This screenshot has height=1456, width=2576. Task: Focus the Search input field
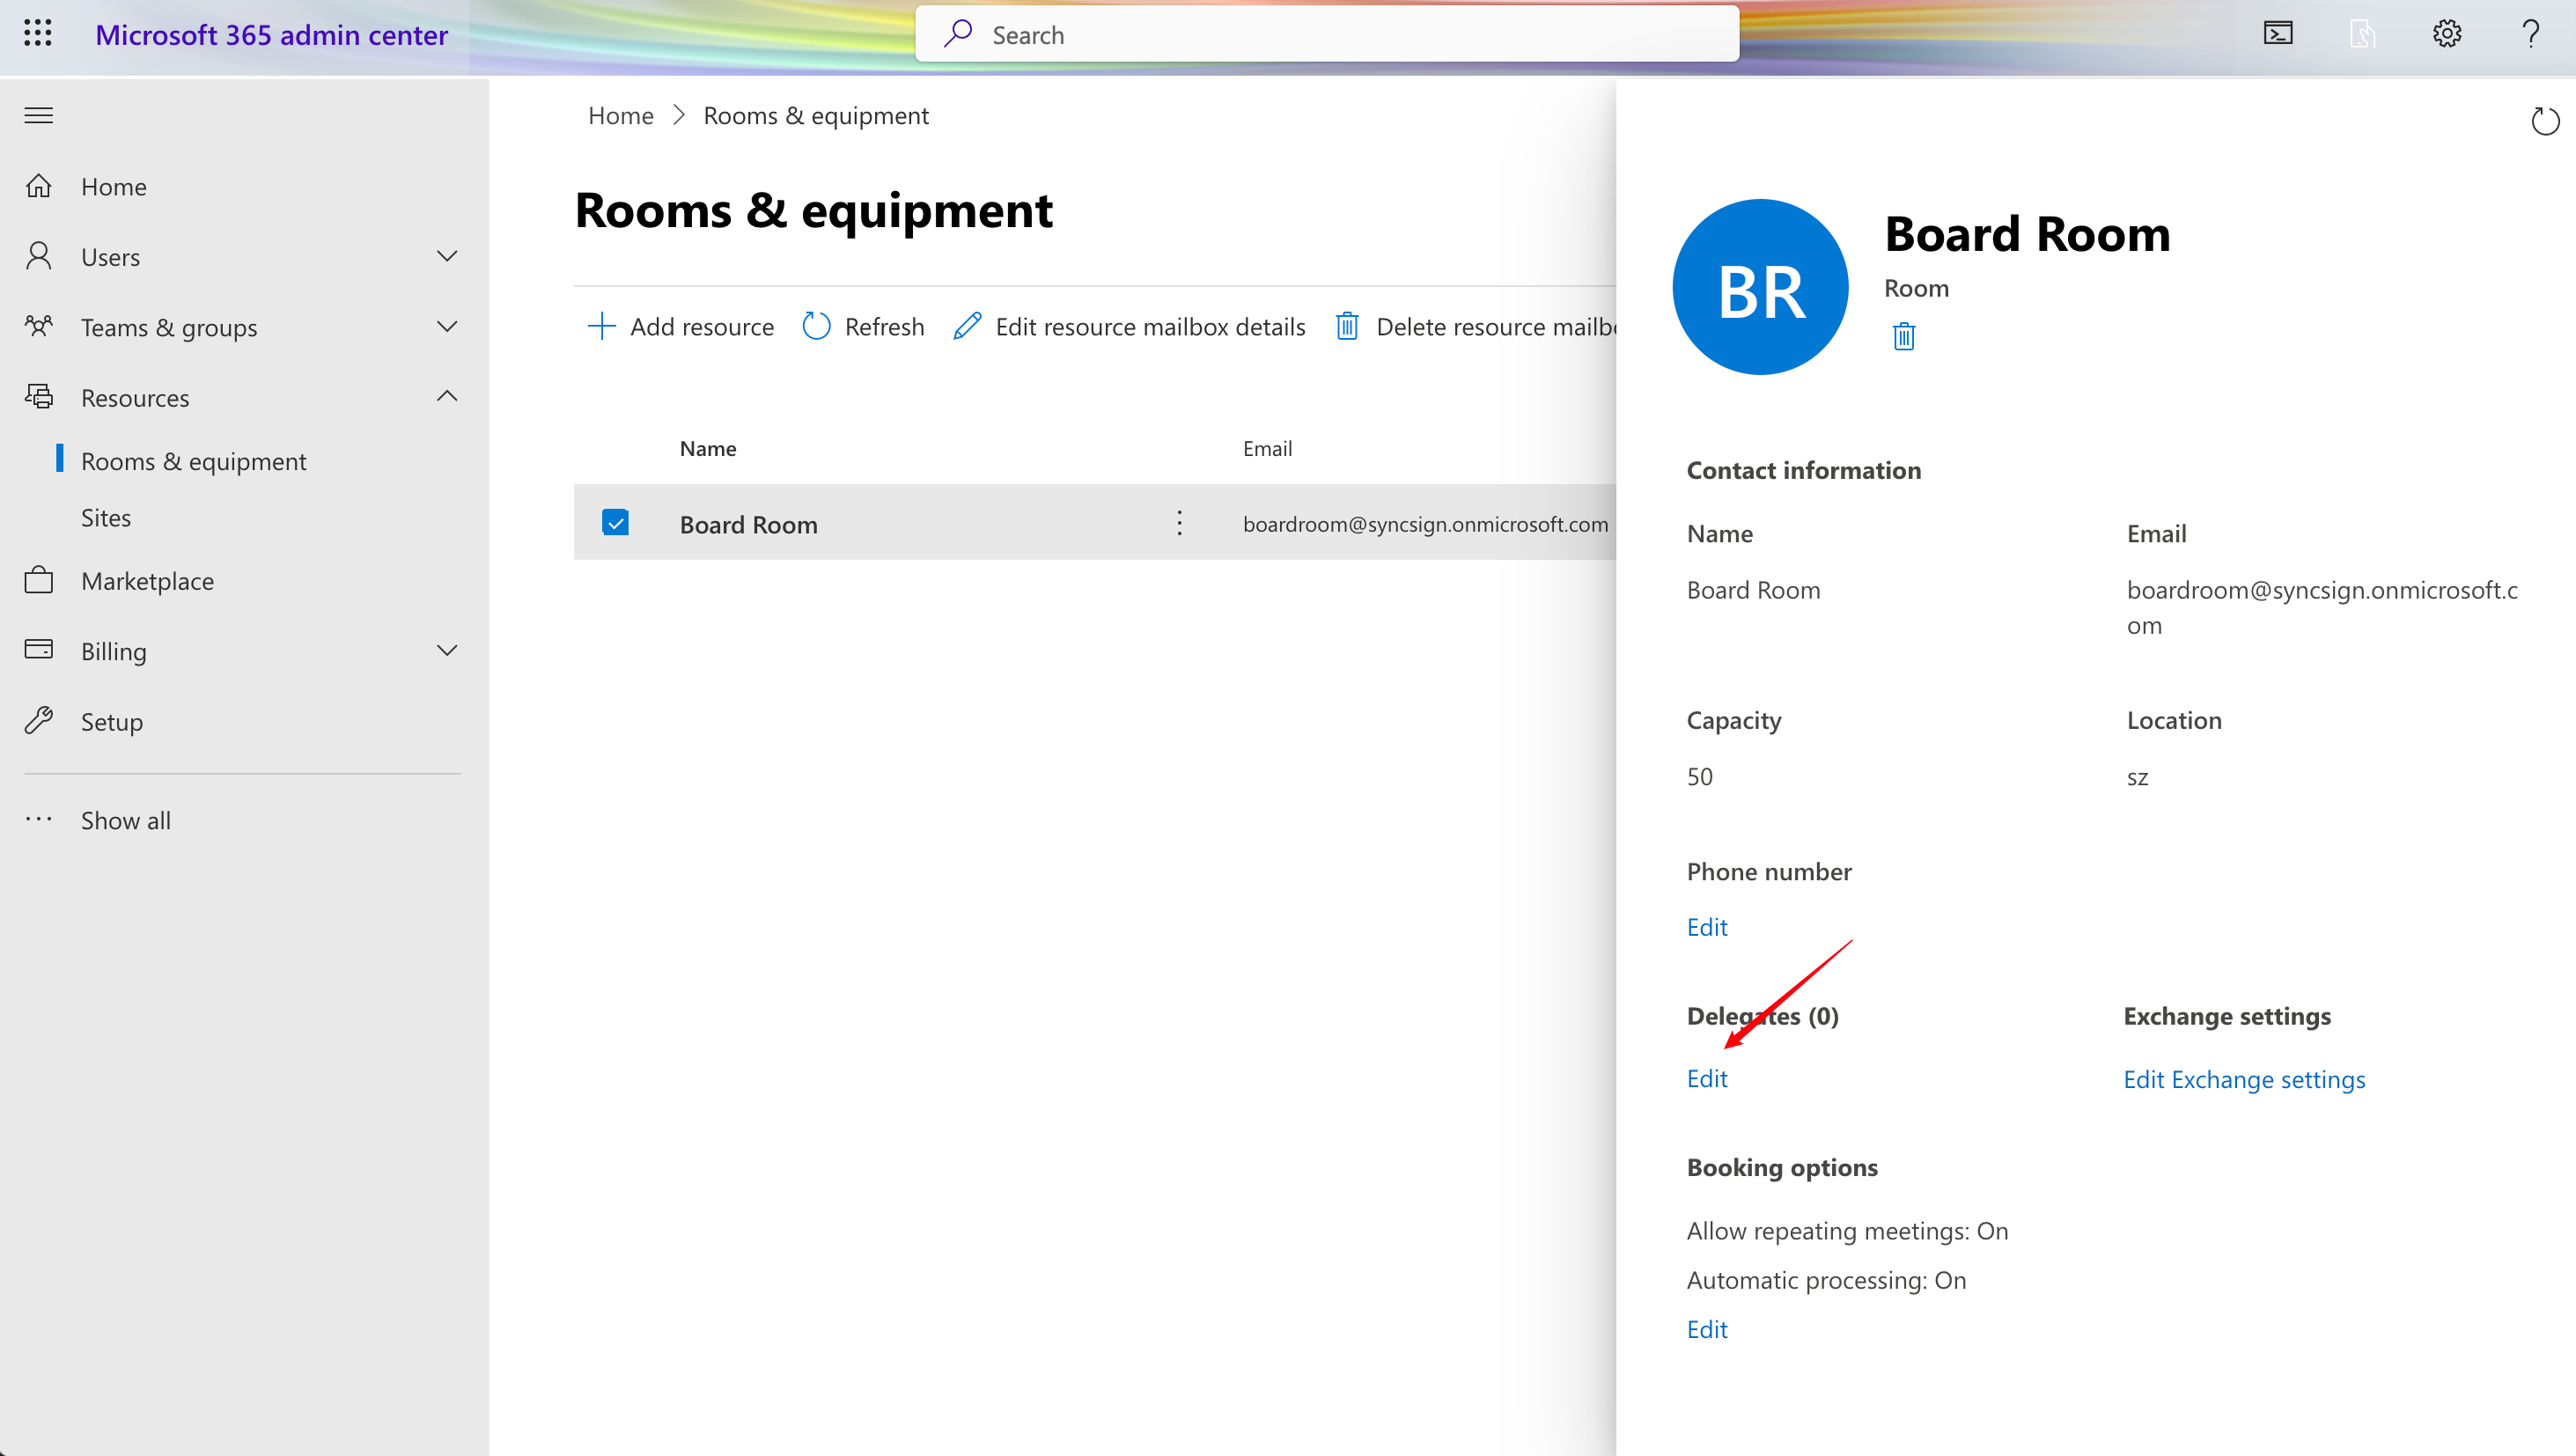coord(1327,34)
